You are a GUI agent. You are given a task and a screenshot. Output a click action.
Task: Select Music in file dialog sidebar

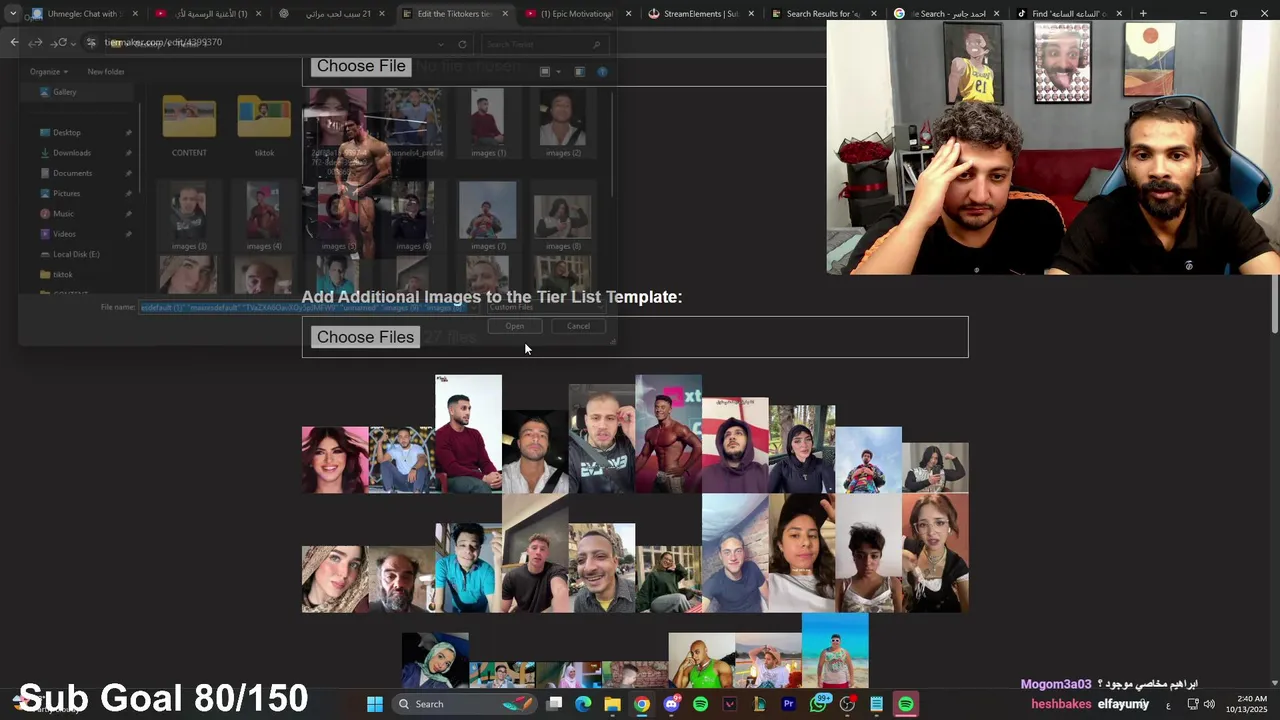63,214
